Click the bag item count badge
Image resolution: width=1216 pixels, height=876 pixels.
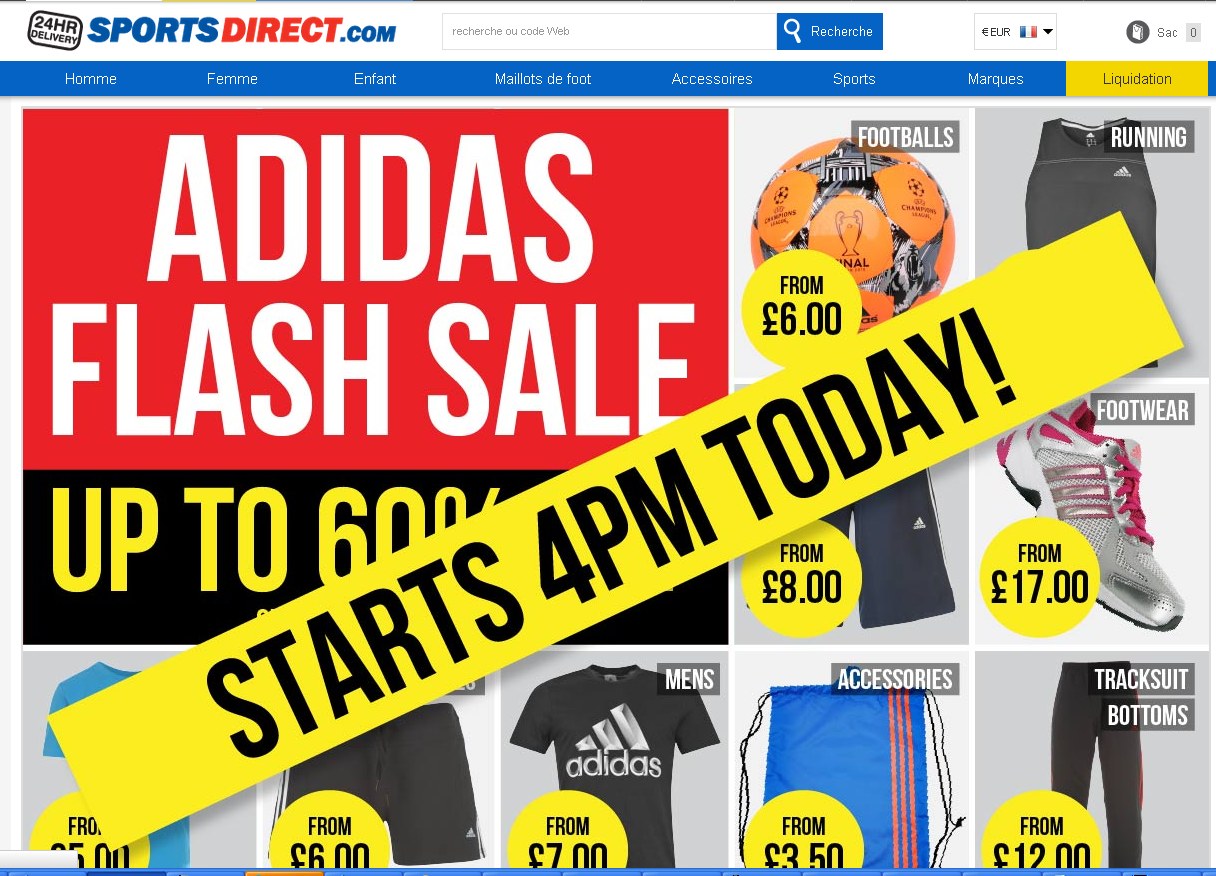[x=1193, y=33]
